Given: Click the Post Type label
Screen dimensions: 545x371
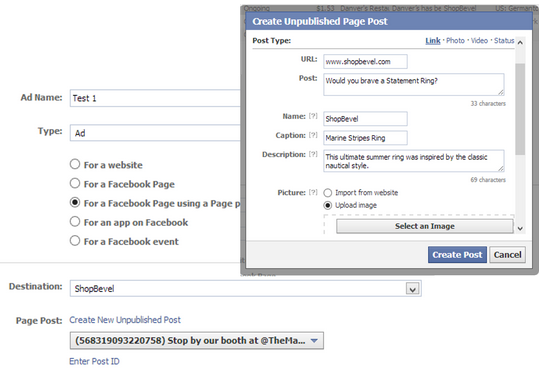Looking at the screenshot, I should (x=271, y=41).
